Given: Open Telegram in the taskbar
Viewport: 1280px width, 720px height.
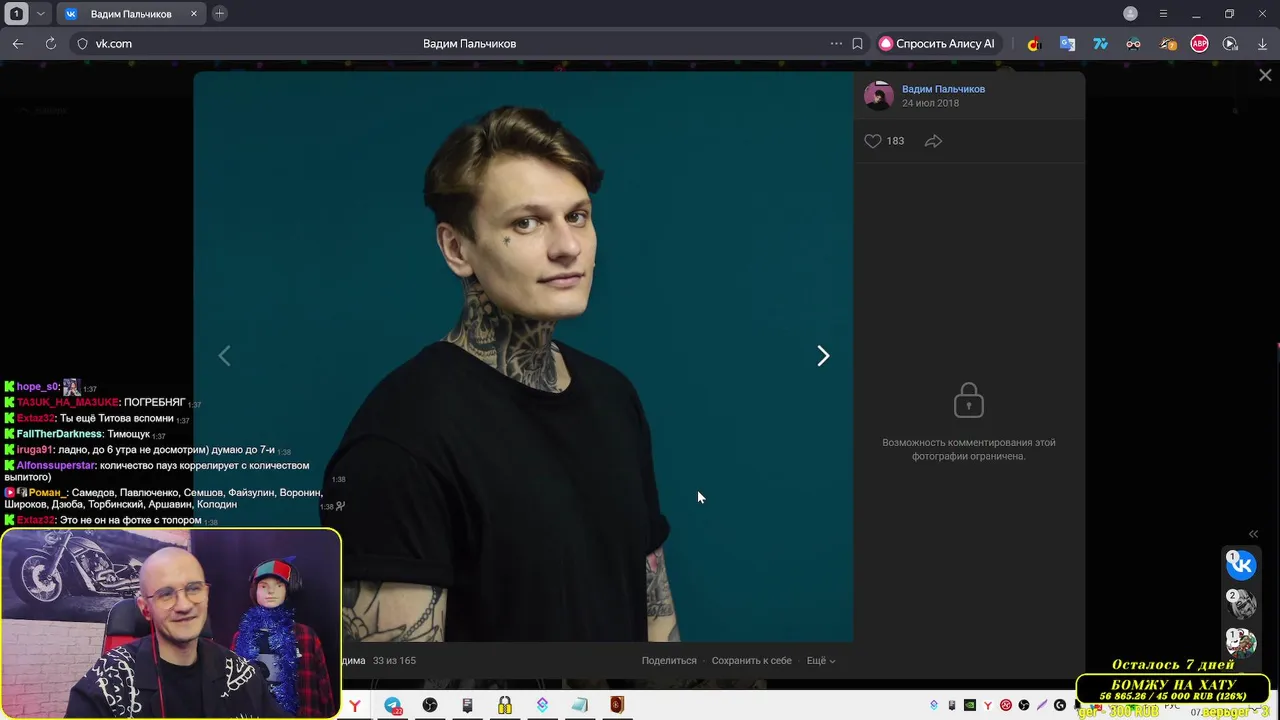Looking at the screenshot, I should tap(393, 706).
